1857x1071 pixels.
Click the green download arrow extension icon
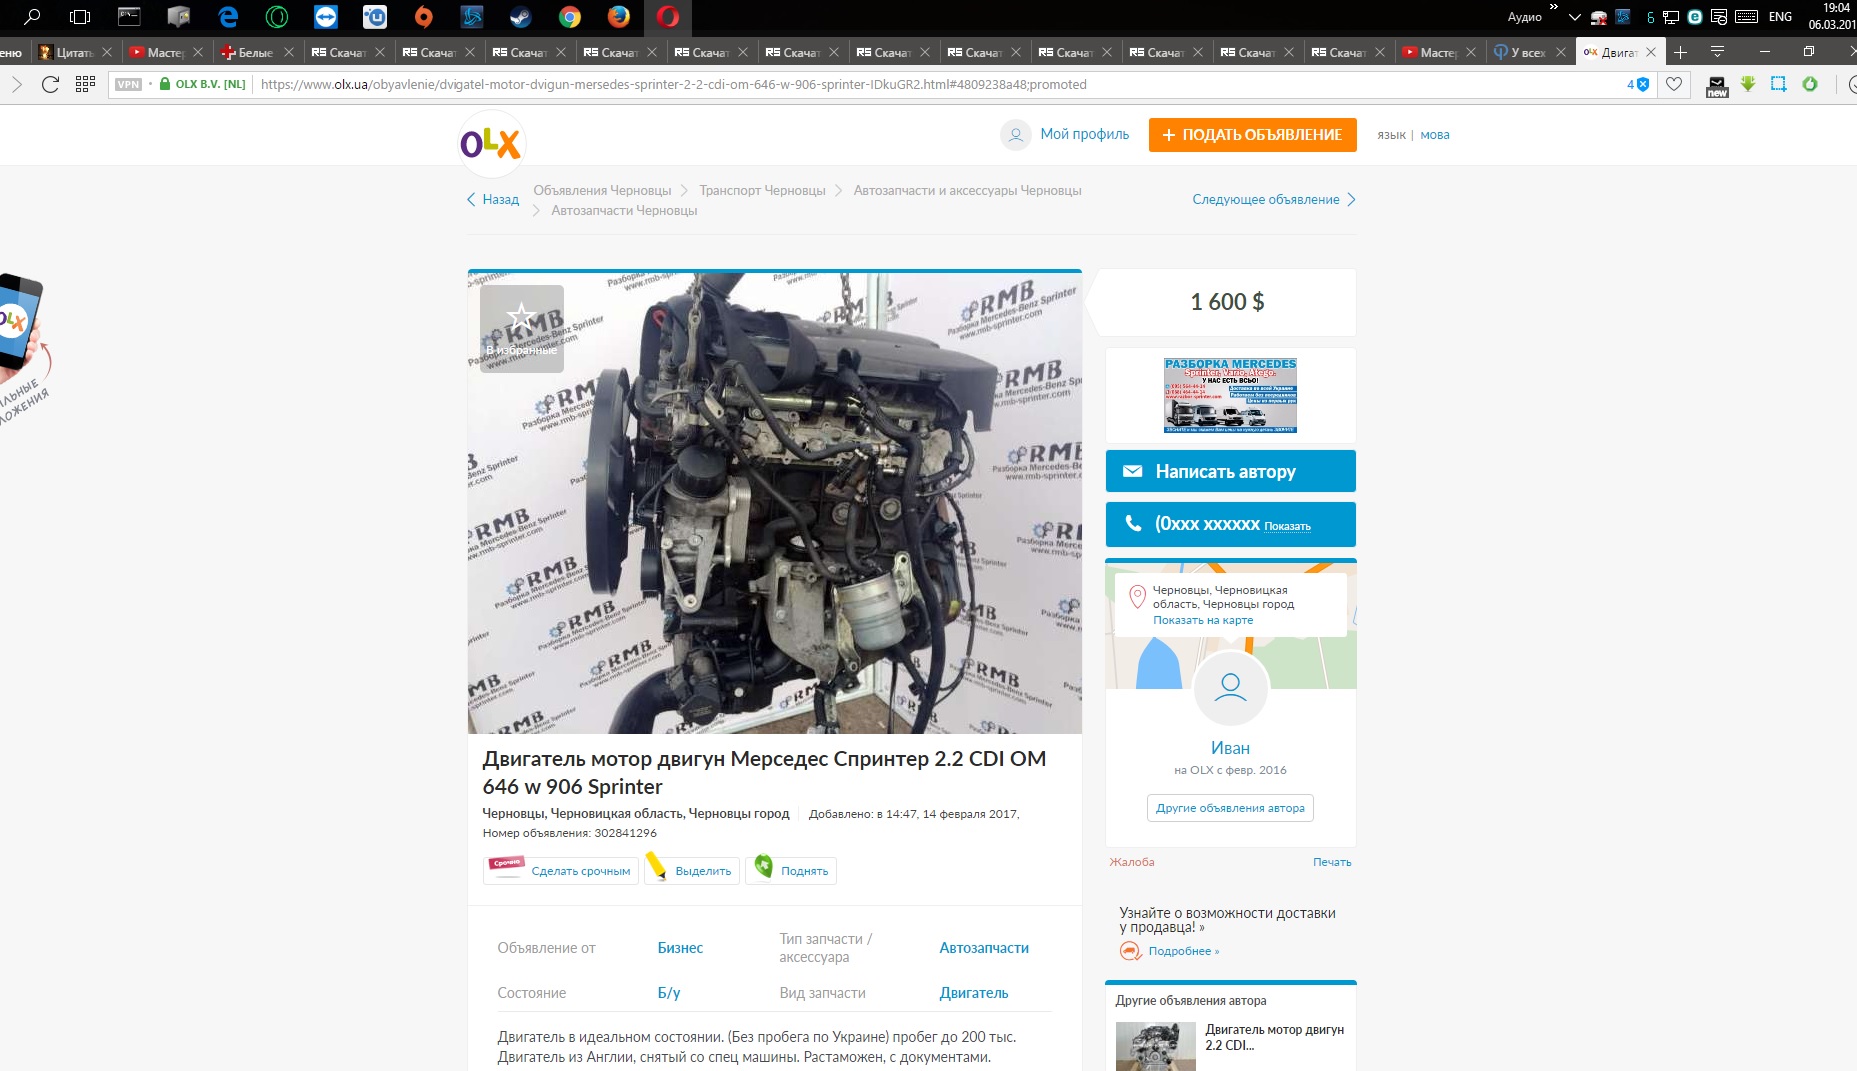[x=1747, y=84]
